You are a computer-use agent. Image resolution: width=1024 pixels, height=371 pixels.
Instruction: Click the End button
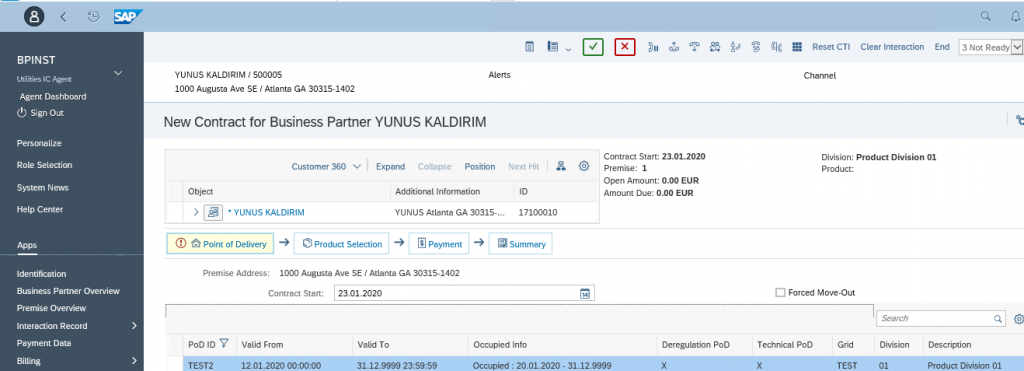point(942,47)
